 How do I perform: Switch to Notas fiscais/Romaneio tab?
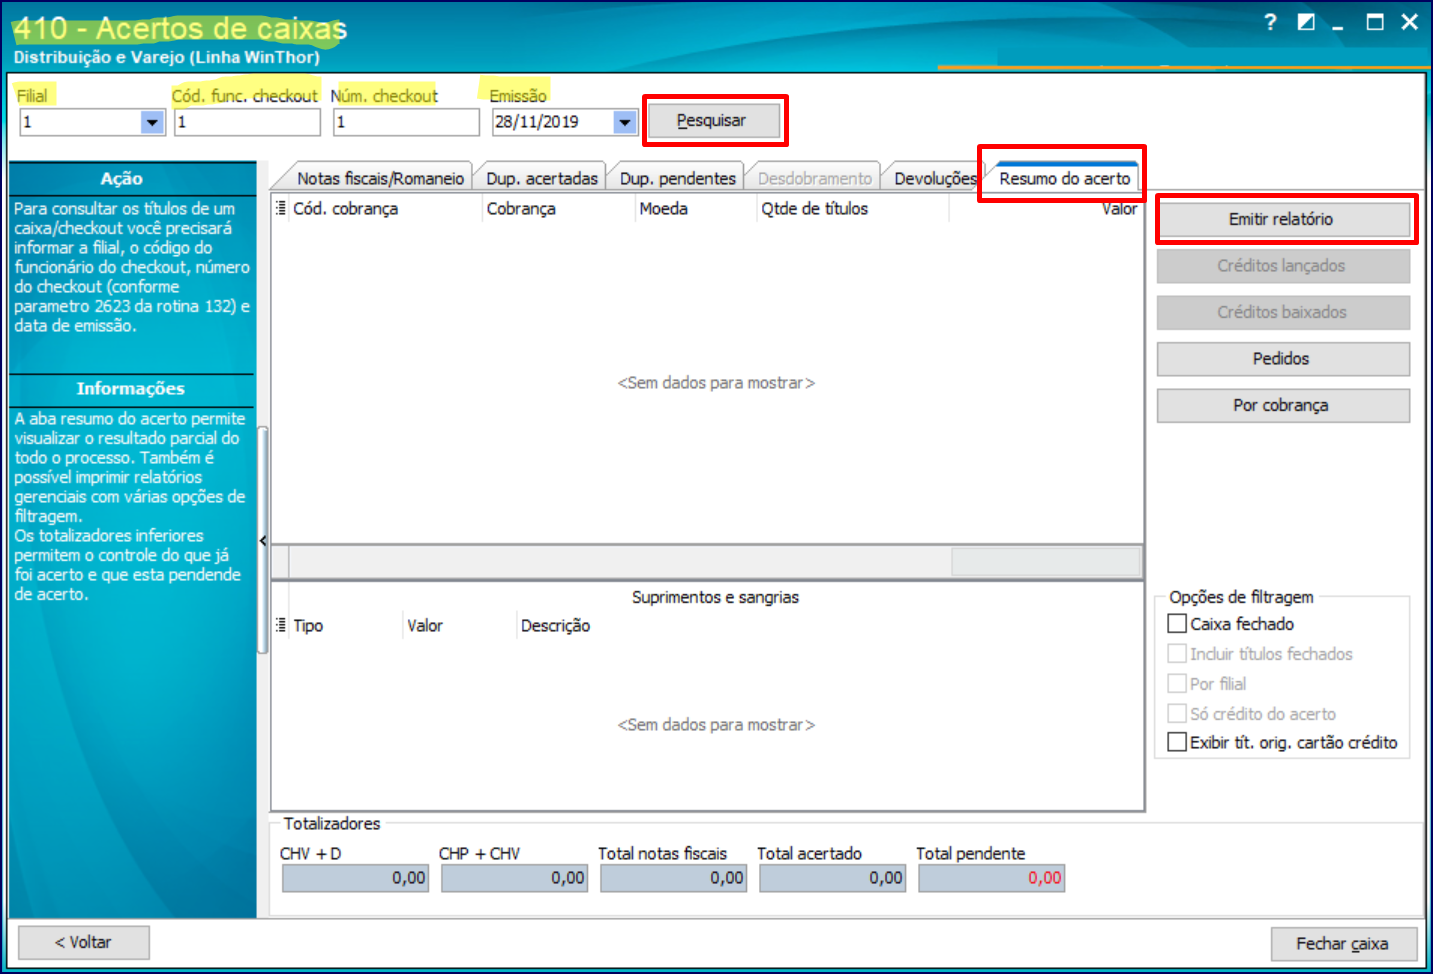[x=380, y=178]
